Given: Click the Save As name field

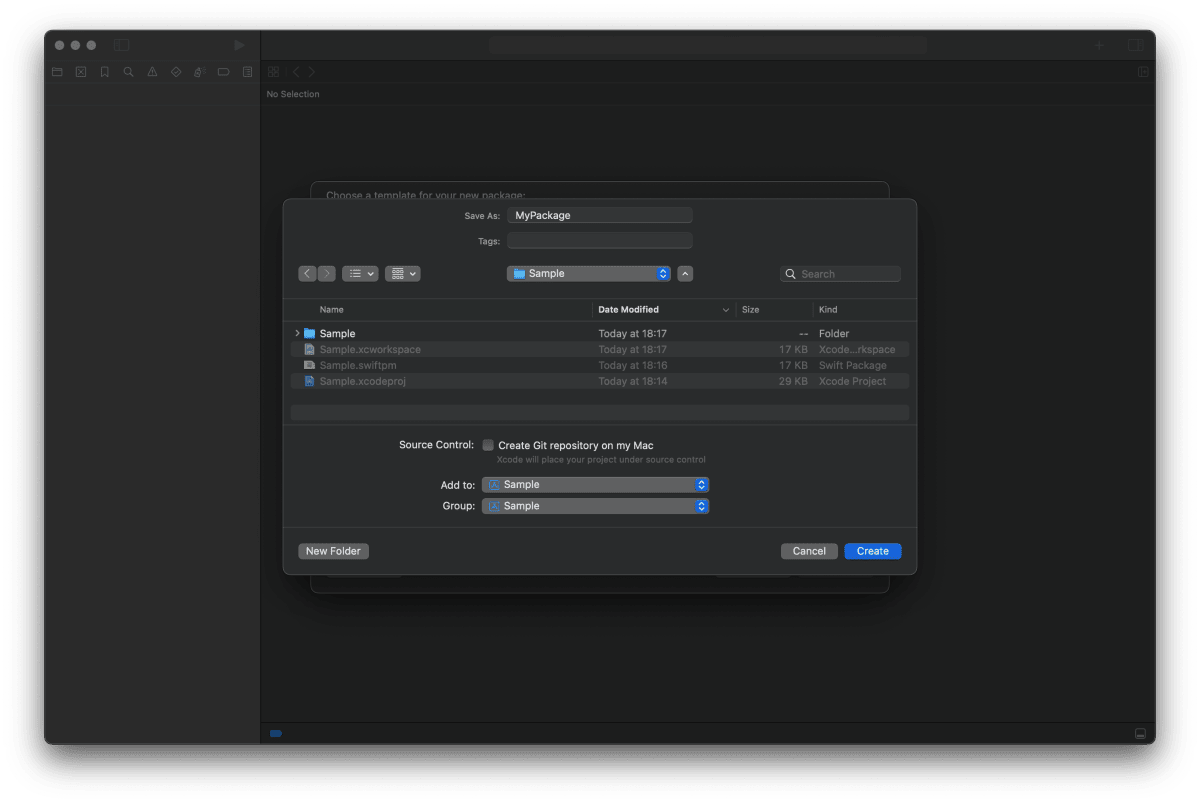Looking at the screenshot, I should 600,215.
